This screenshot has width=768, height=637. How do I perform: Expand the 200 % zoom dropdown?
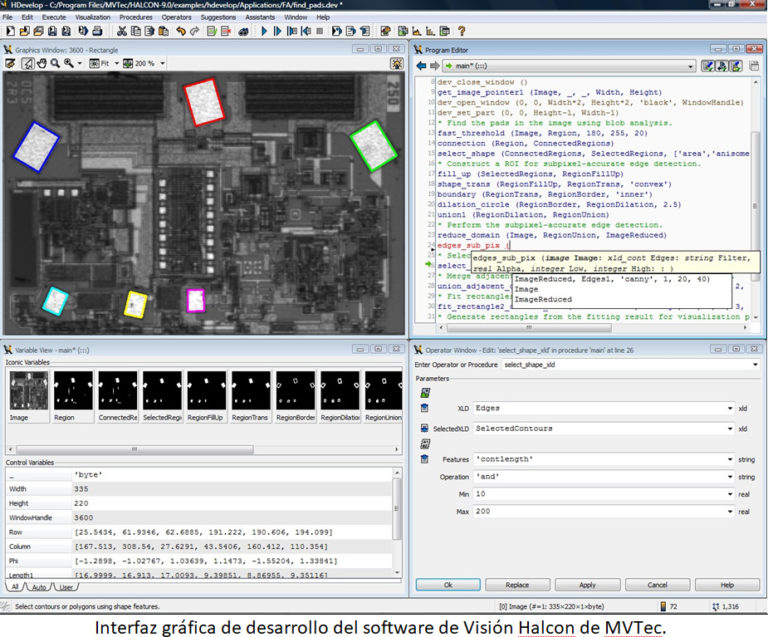(x=162, y=63)
